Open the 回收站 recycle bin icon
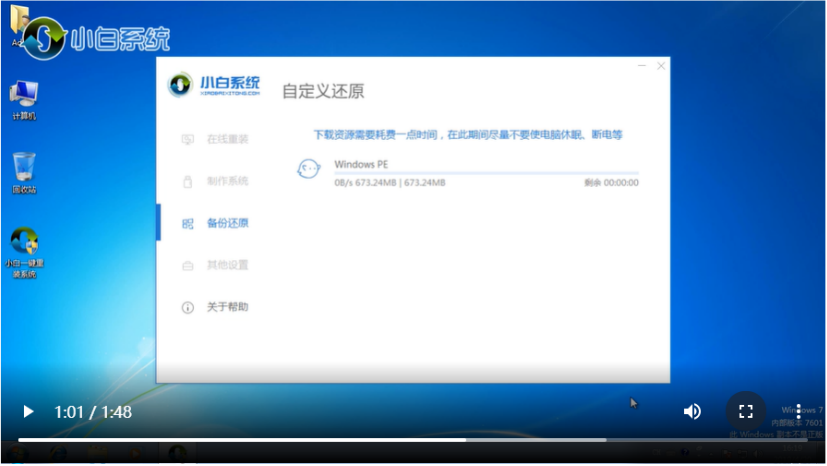This screenshot has width=827, height=466. point(24,170)
